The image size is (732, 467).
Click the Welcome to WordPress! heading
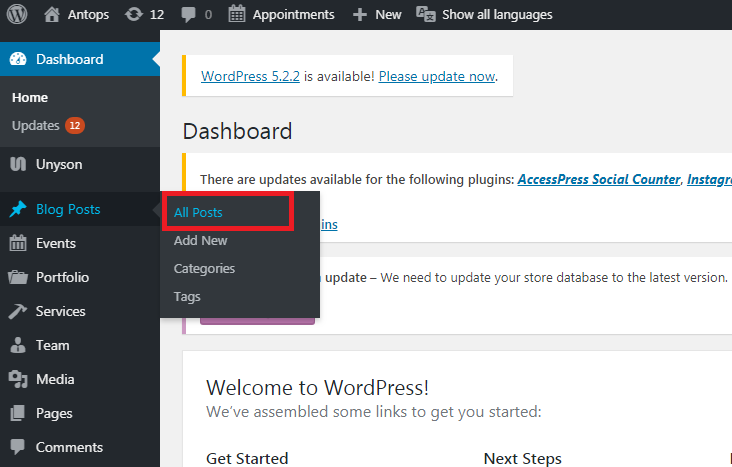point(317,388)
